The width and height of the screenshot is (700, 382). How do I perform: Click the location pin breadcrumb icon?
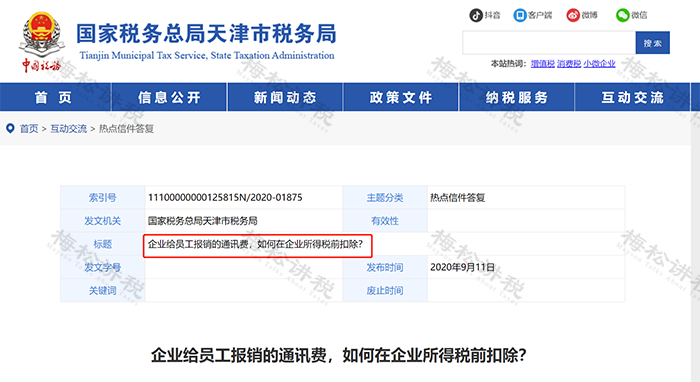[x=10, y=129]
